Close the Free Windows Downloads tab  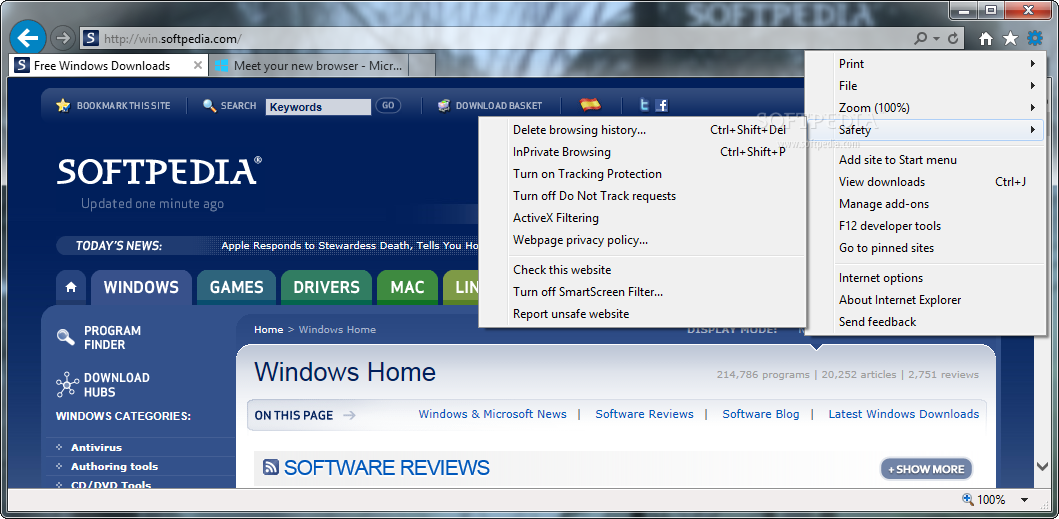(198, 66)
